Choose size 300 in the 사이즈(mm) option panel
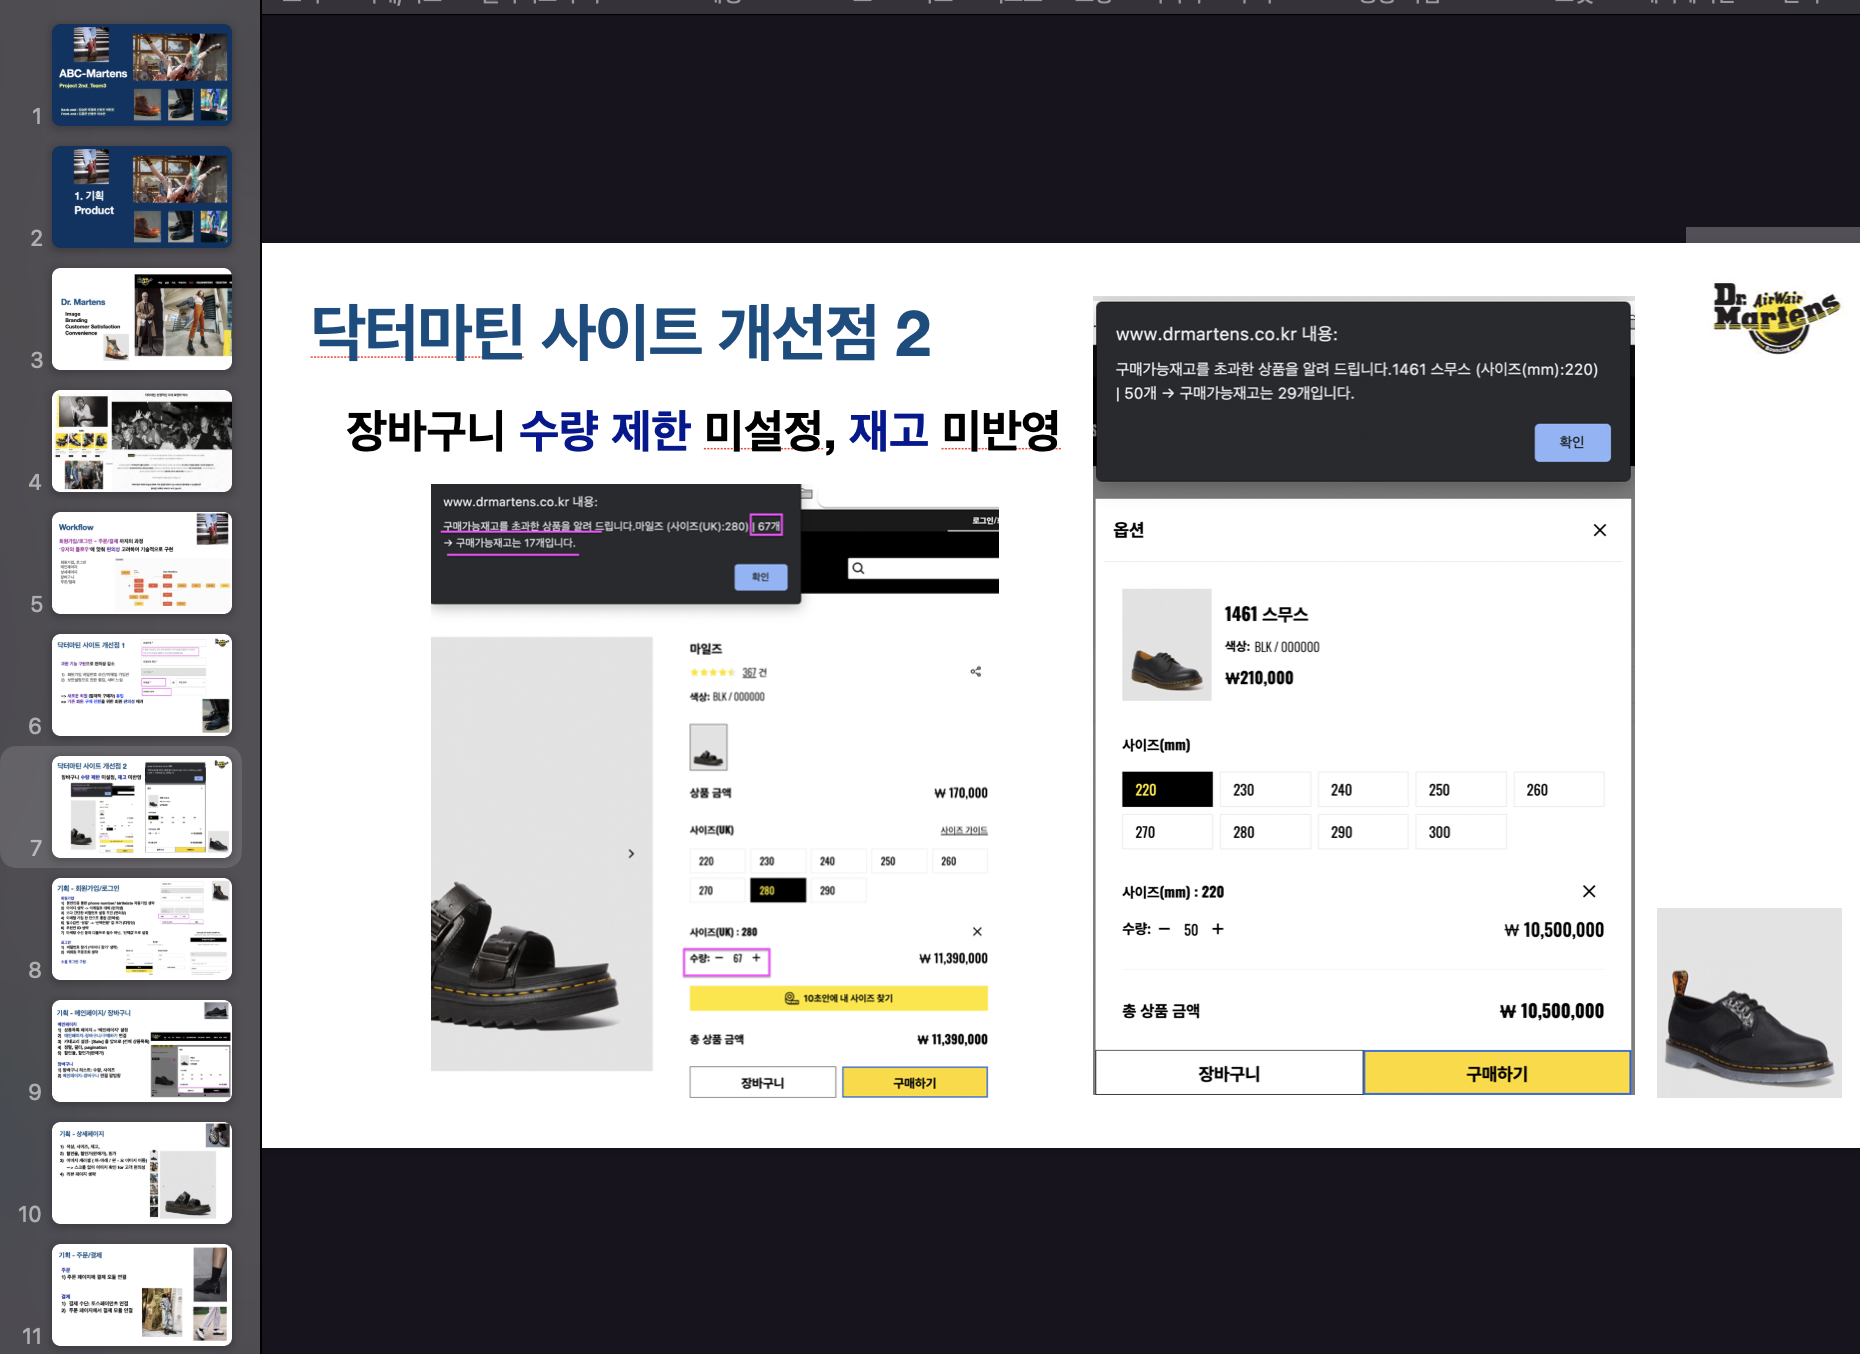This screenshot has height=1354, width=1860. 1461,832
